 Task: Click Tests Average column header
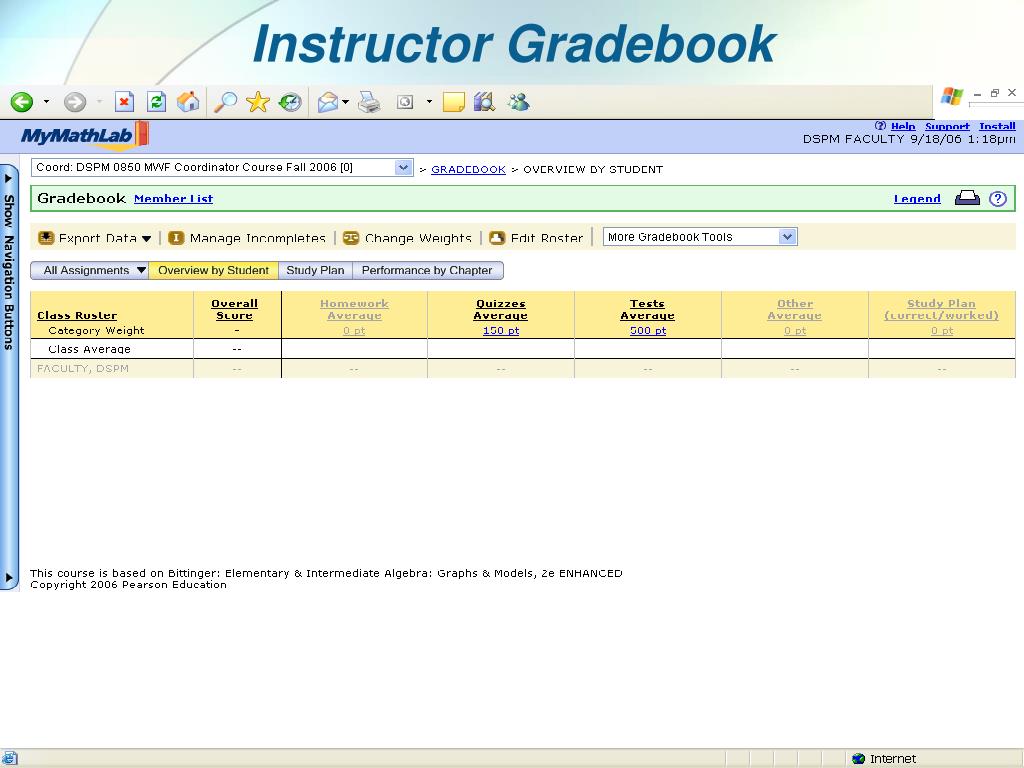pyautogui.click(x=647, y=310)
